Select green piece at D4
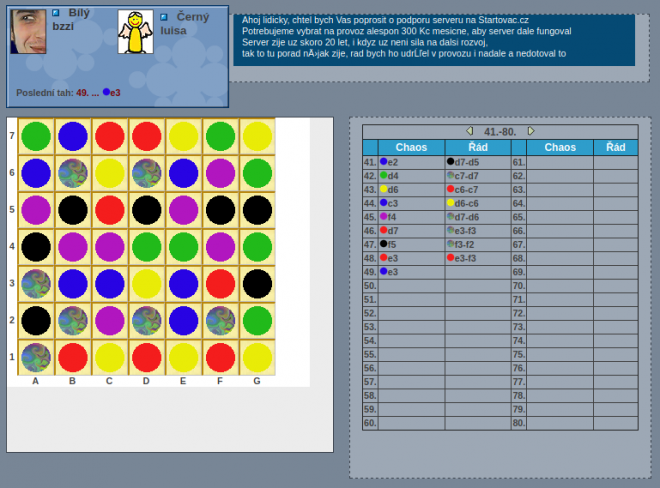The height and width of the screenshot is (488, 660). 146,247
